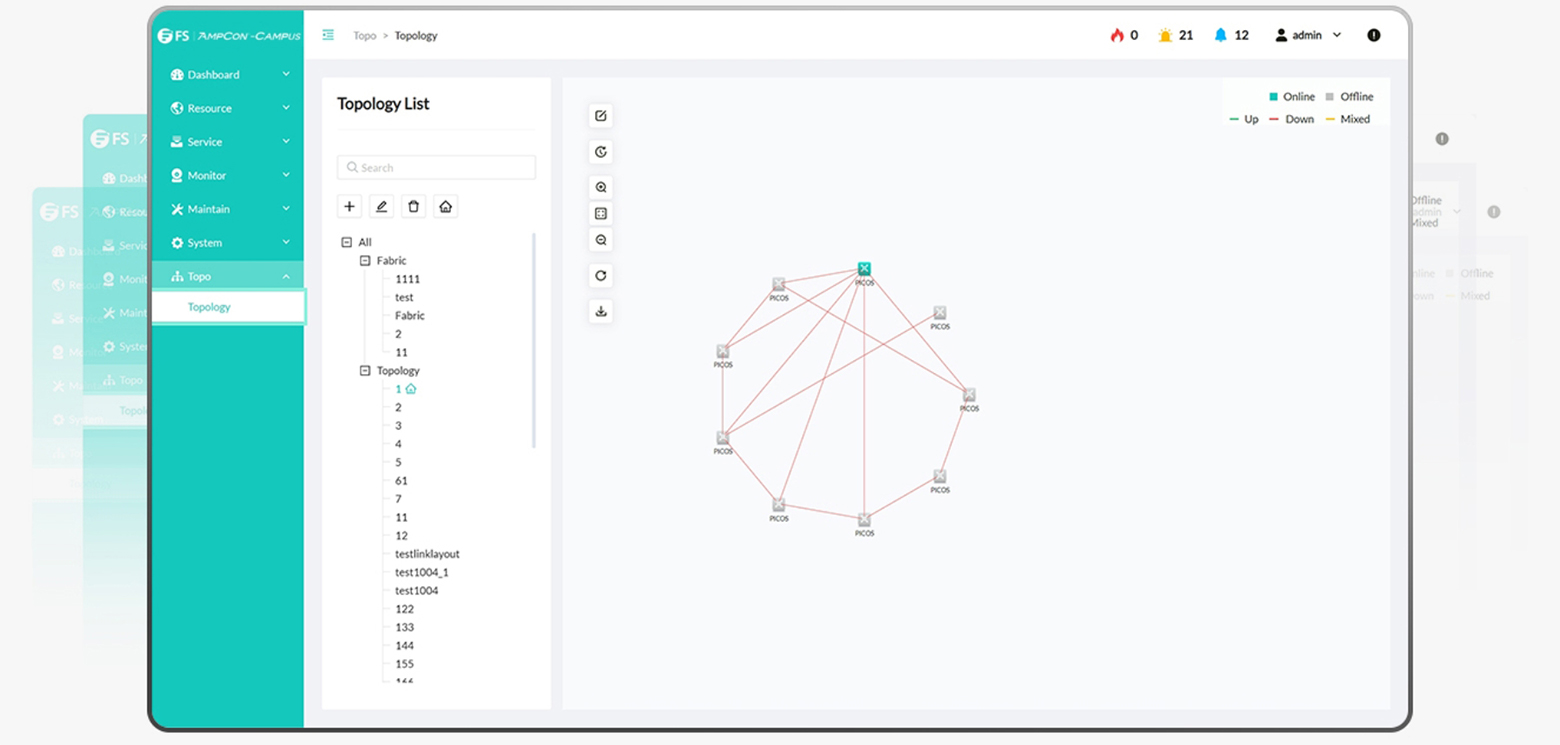This screenshot has height=745, width=1560.
Task: Open the Maintain menu in the sidebar
Action: [228, 209]
